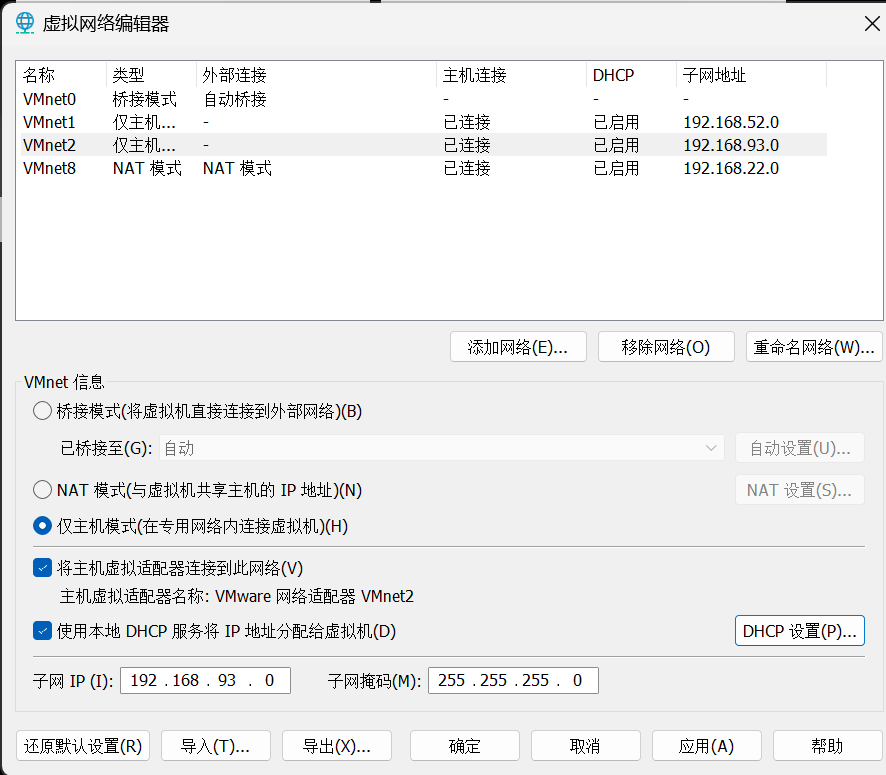Screen dimensions: 886x775
Task: Click the 移除网络(O) button
Action: [x=666, y=347]
